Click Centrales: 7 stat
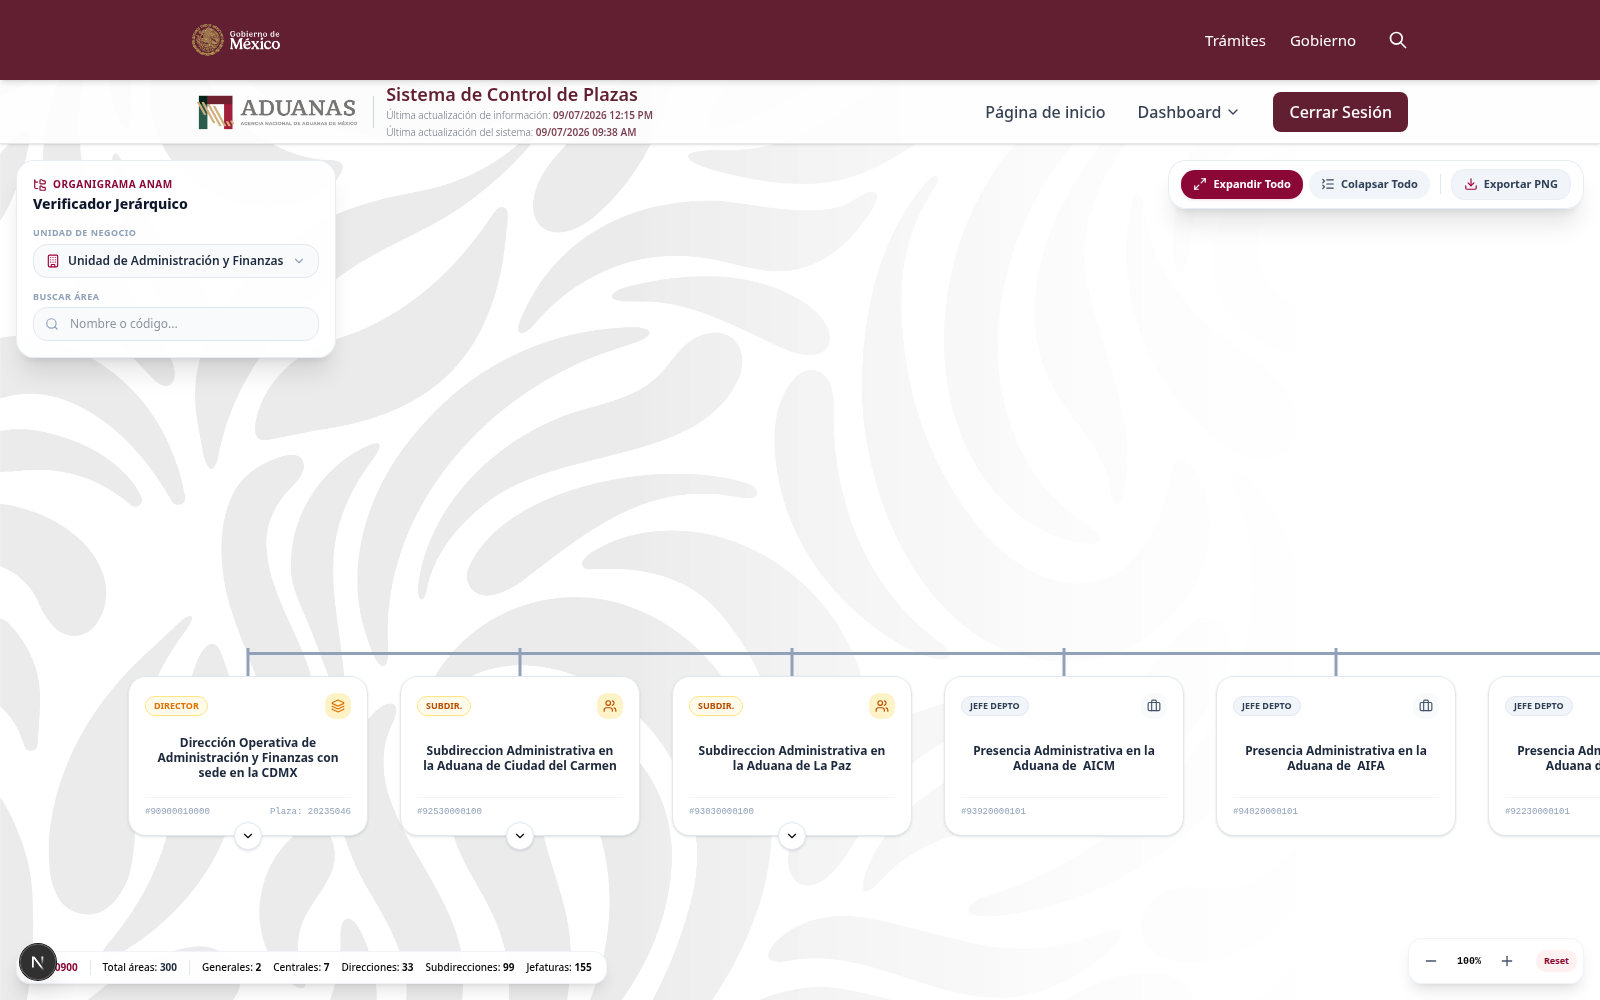Screen dimensions: 1600x1000 tap(301, 967)
